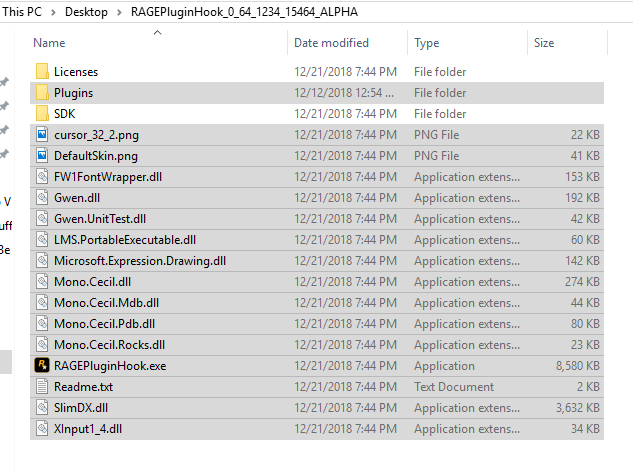Select the file name Mono.Cecil.dll
This screenshot has width=633, height=471.
(x=92, y=282)
